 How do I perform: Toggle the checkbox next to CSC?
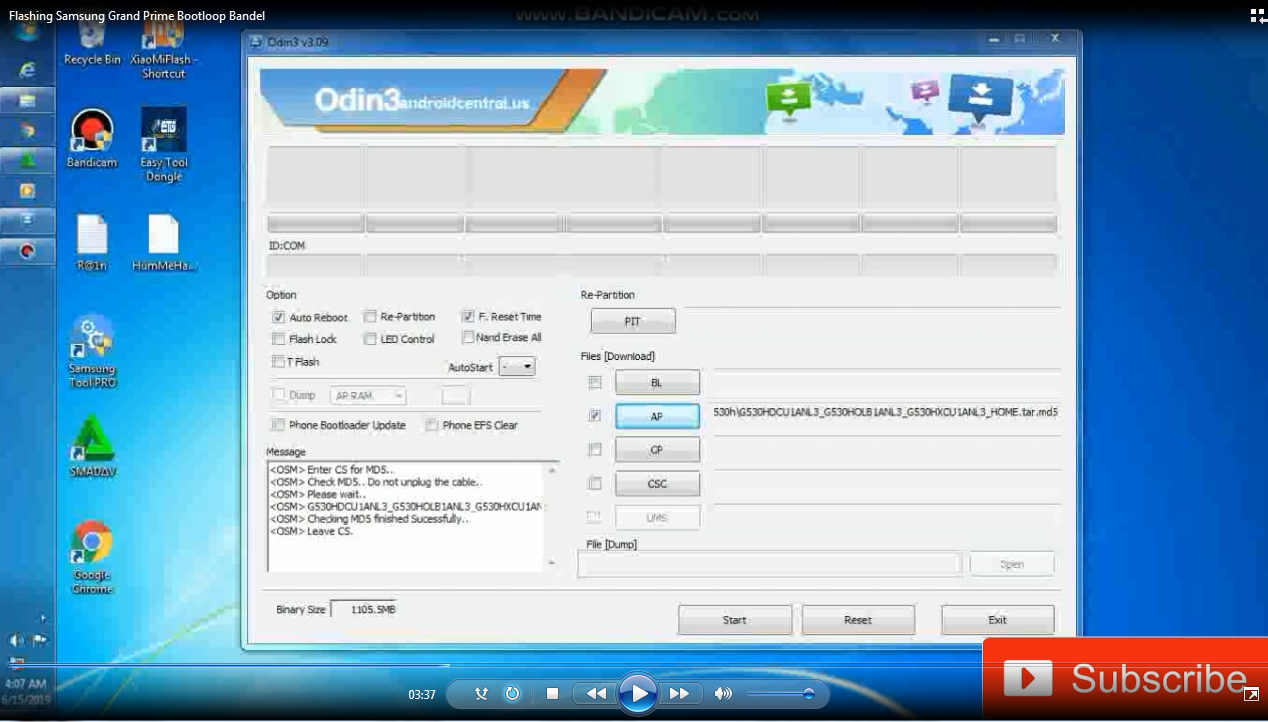(595, 483)
